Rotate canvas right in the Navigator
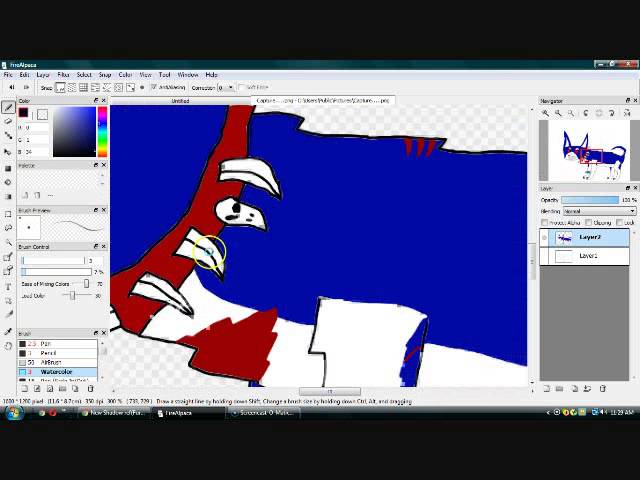The image size is (640, 480). click(611, 113)
